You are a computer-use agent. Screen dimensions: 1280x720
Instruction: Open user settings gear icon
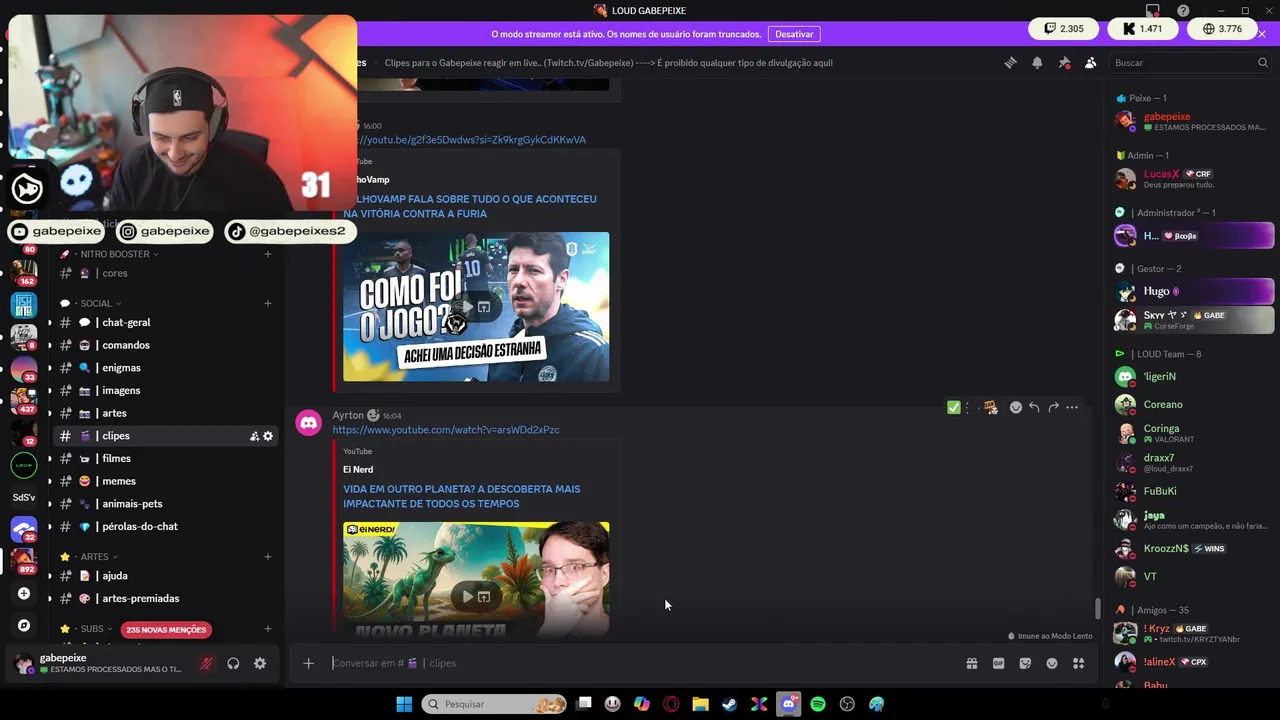coord(260,663)
